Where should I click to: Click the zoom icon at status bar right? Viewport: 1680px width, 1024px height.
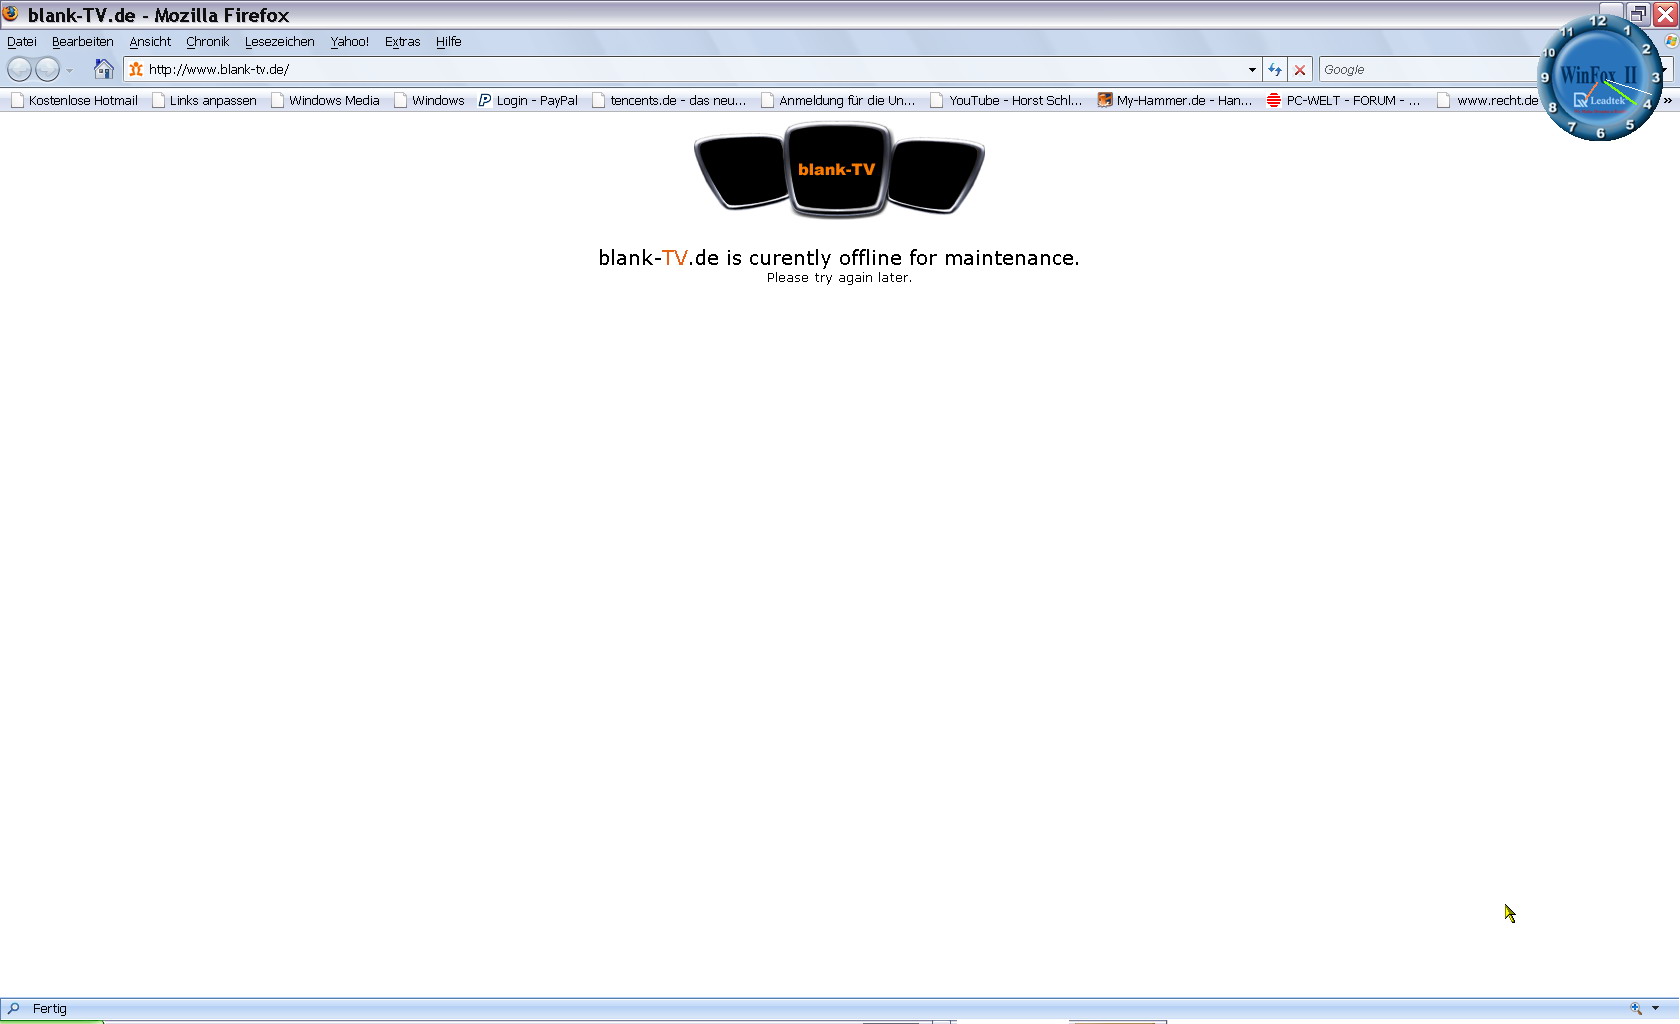pos(1636,1008)
